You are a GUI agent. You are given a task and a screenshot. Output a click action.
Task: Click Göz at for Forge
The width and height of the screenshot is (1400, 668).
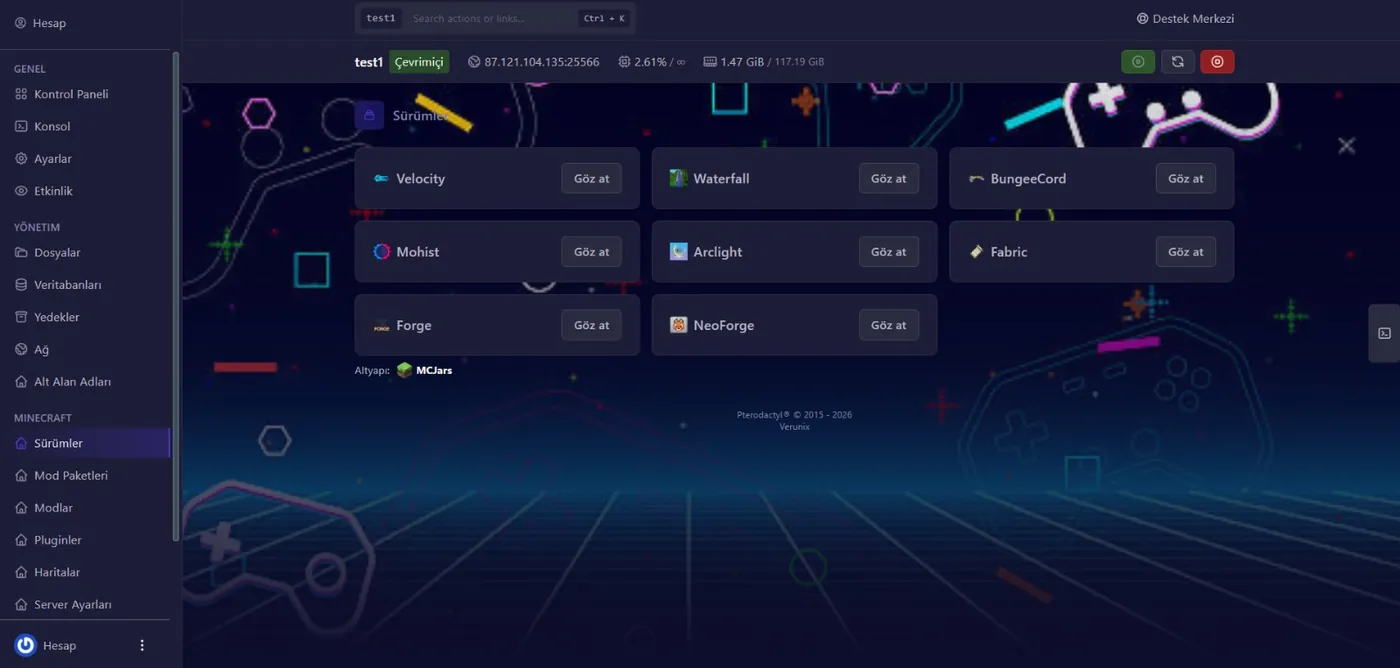(591, 325)
